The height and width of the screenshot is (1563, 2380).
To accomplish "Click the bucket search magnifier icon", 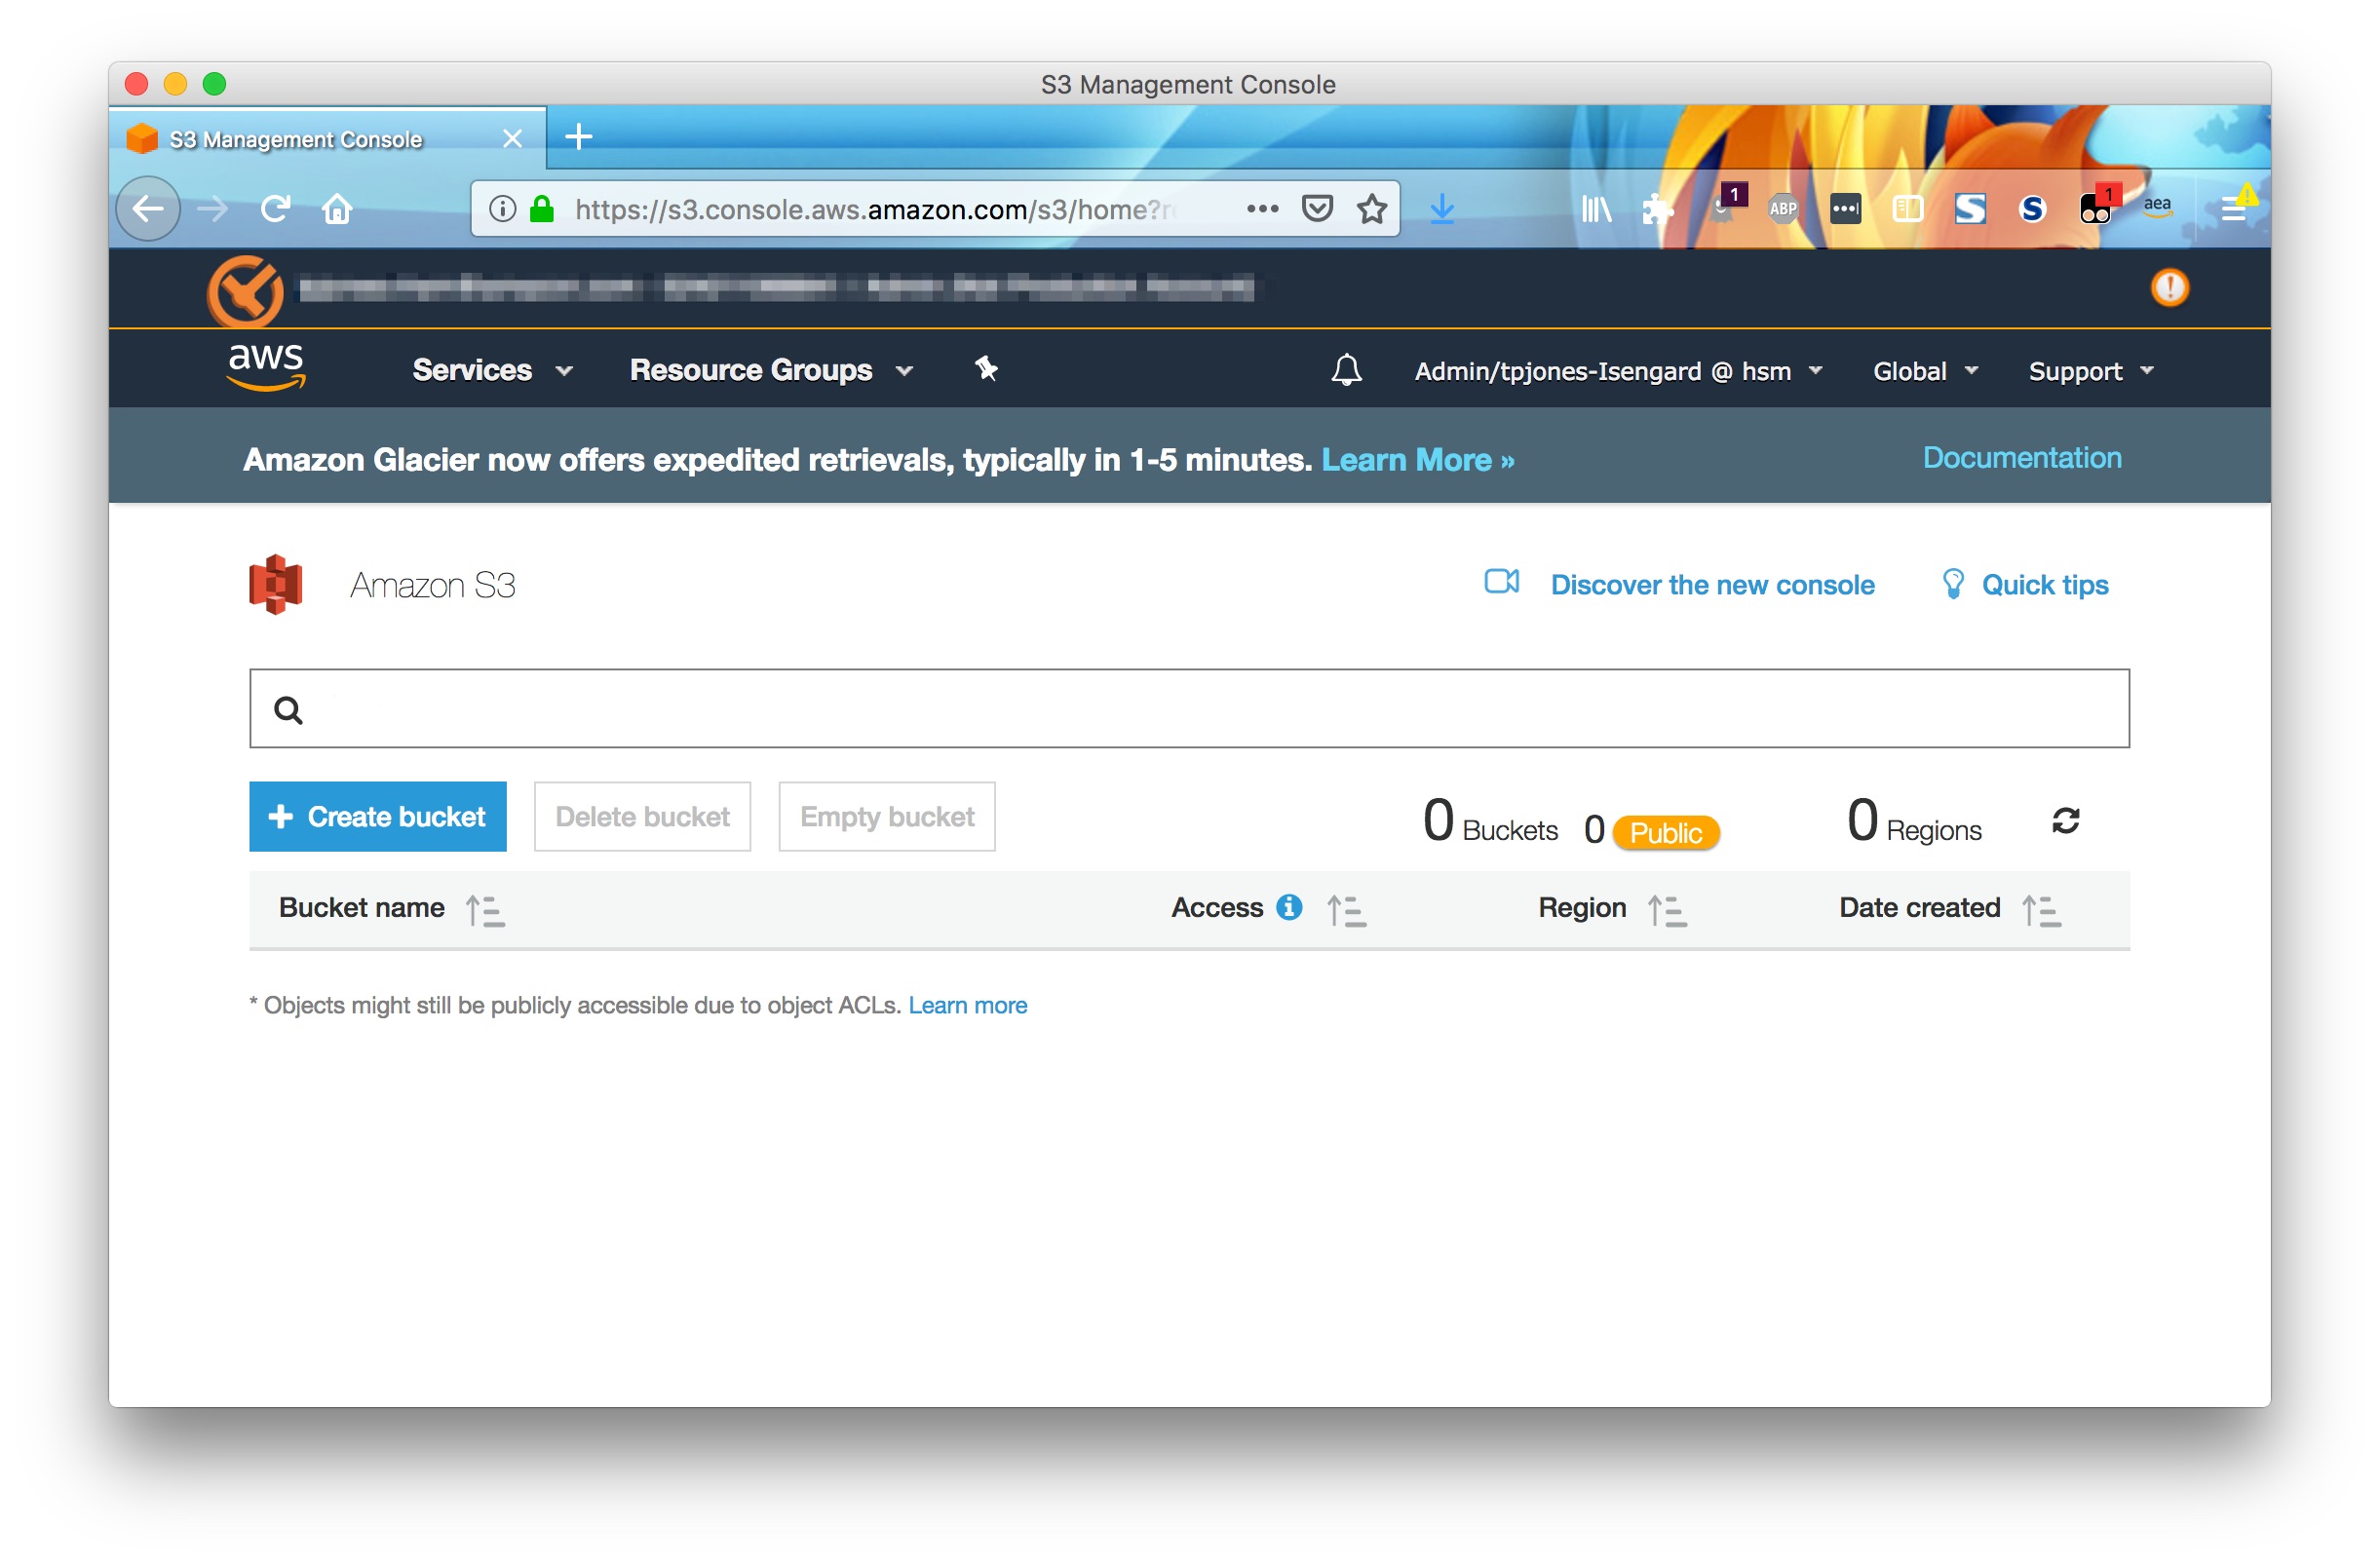I will point(288,710).
